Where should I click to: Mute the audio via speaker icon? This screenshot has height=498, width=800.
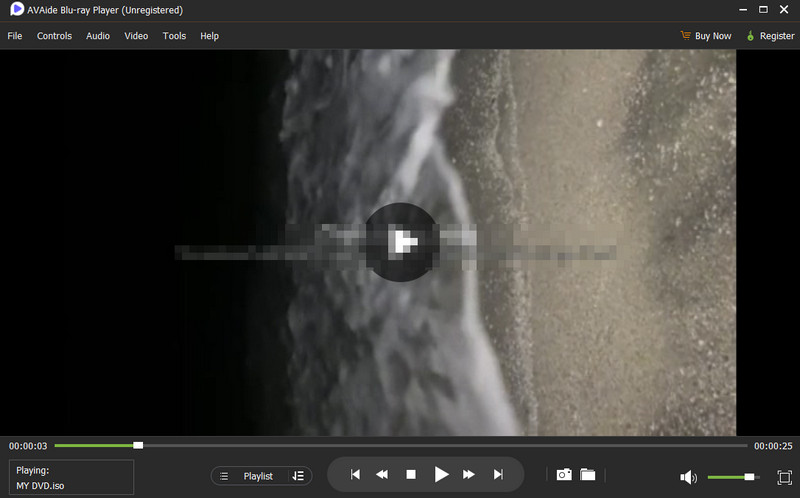click(x=688, y=477)
